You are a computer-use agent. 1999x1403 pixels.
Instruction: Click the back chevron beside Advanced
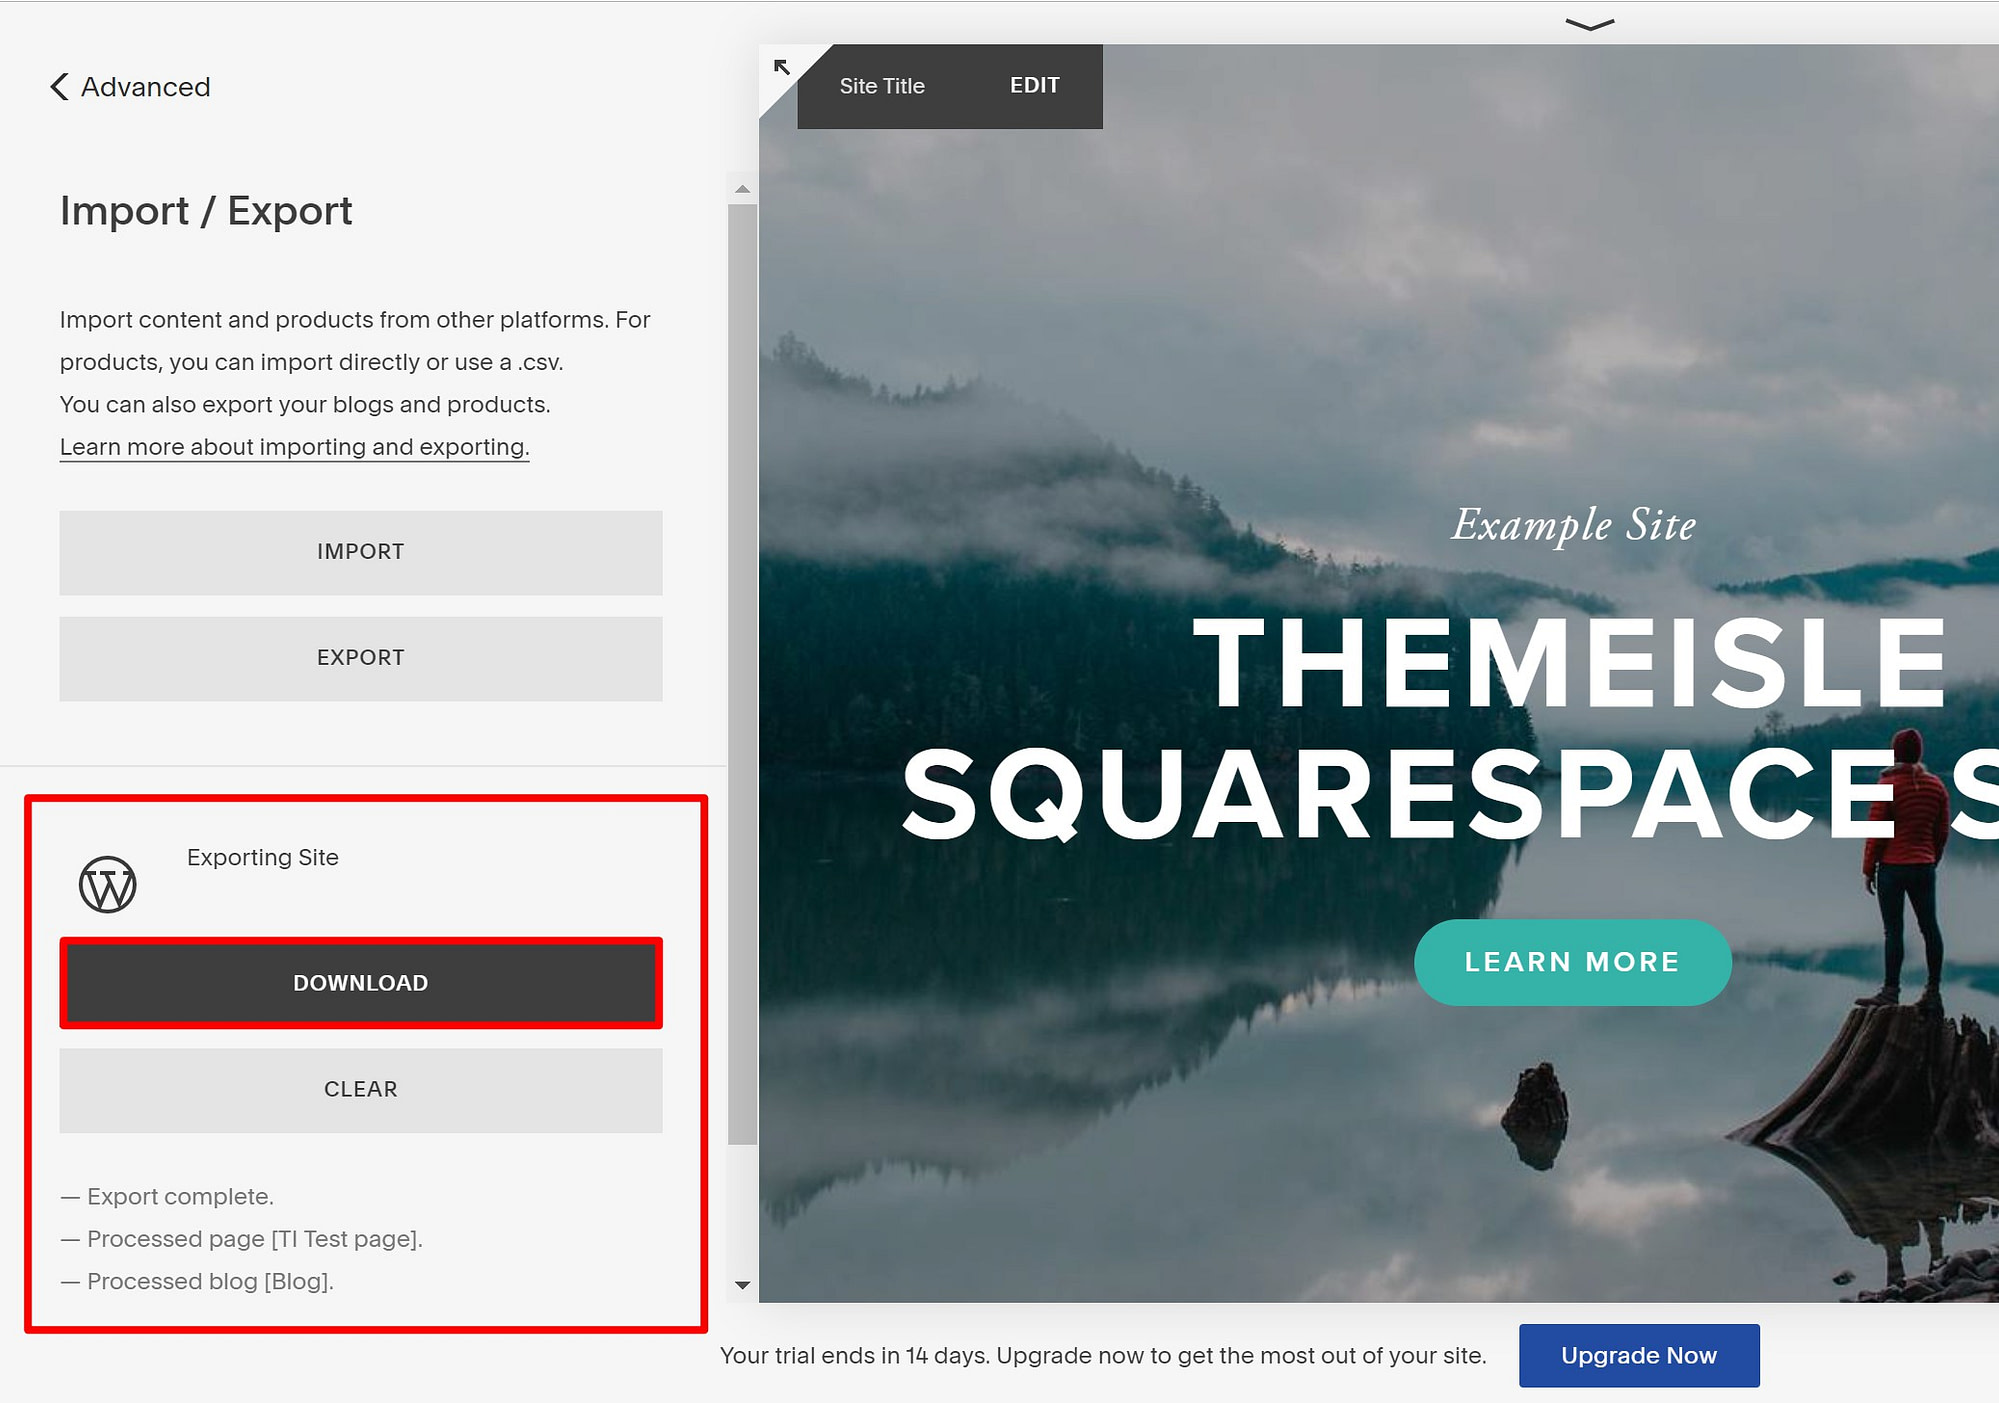pyautogui.click(x=59, y=87)
